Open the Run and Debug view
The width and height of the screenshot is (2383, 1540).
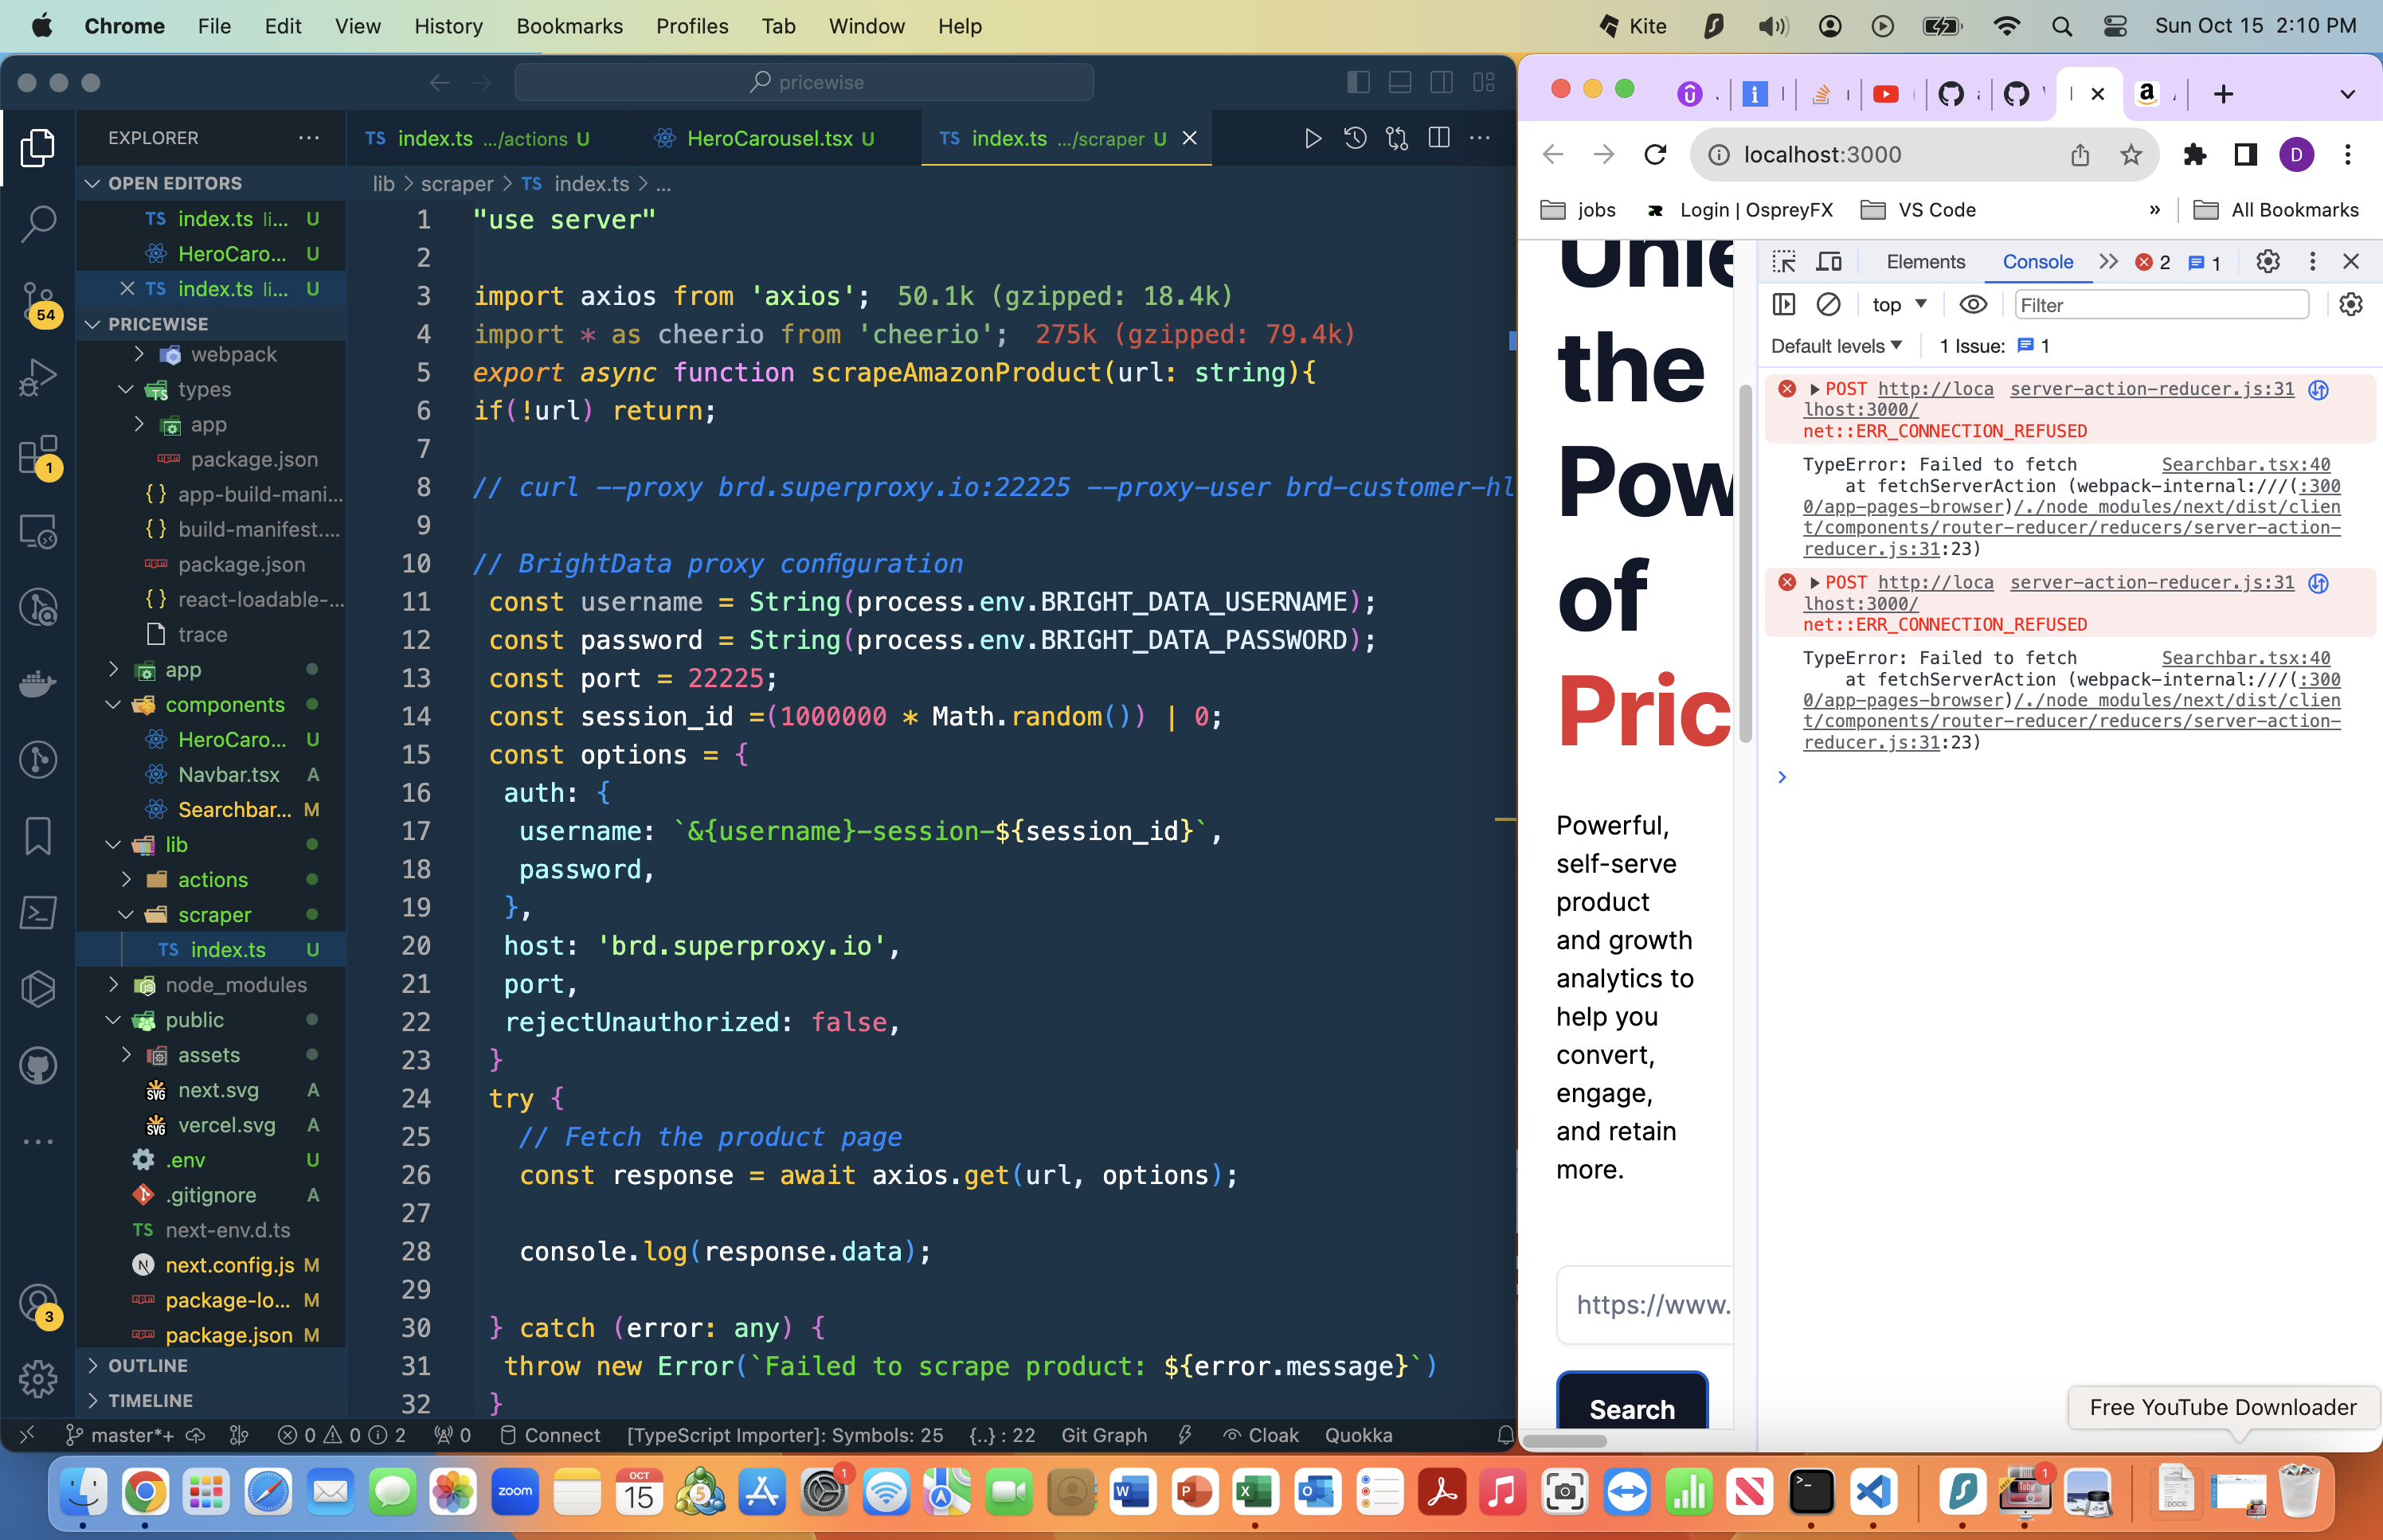[38, 377]
